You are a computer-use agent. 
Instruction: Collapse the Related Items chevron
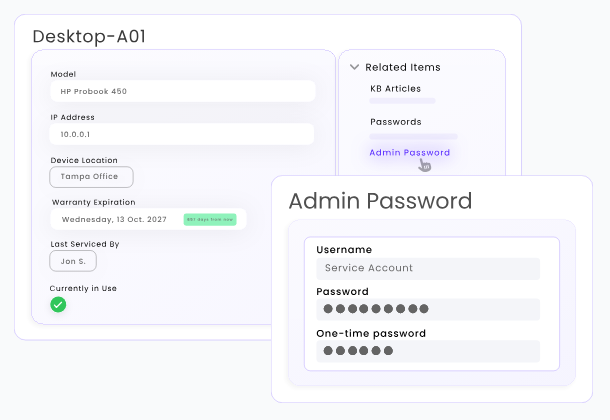[354, 67]
